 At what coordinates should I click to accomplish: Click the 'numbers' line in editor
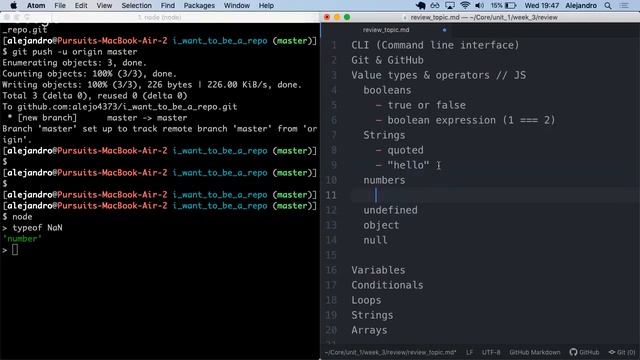384,180
